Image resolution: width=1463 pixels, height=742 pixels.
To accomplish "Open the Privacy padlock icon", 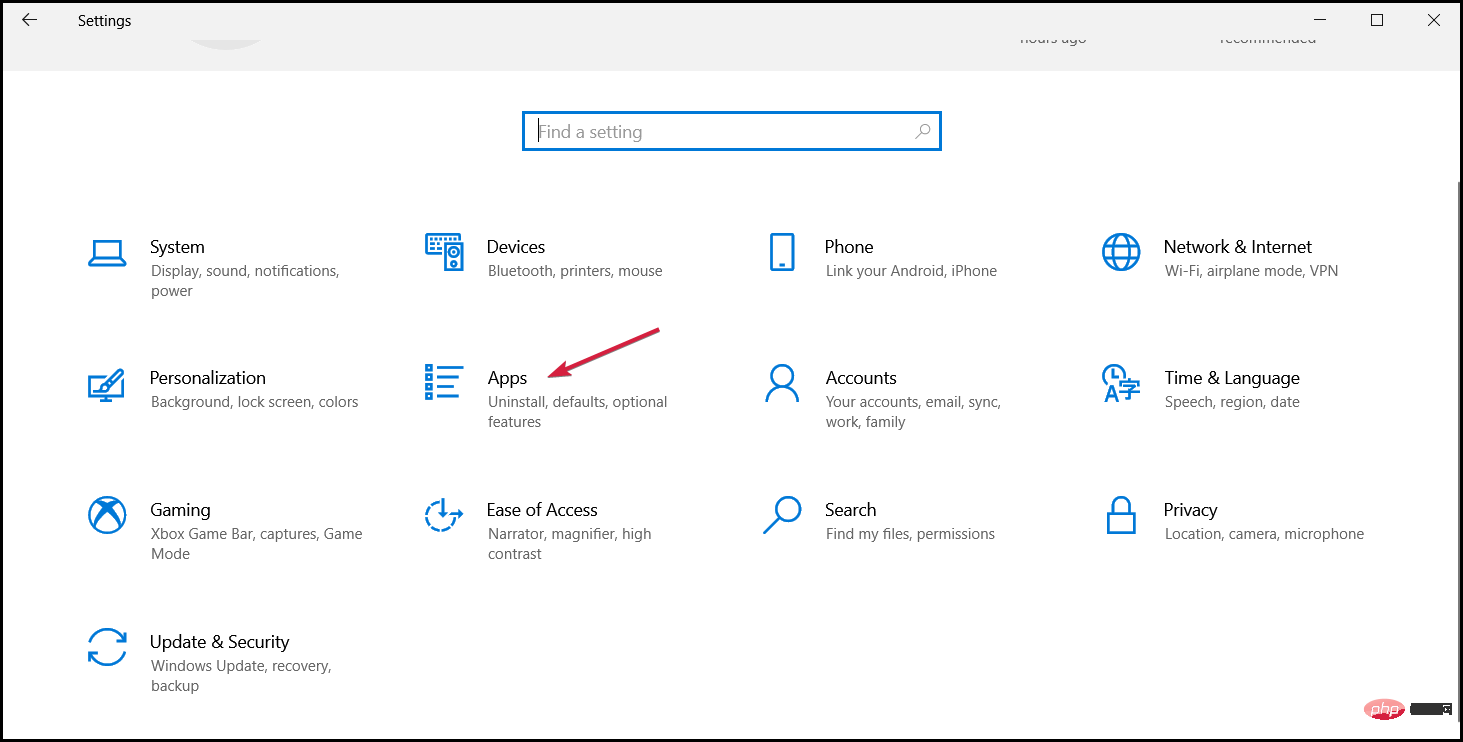I will (1121, 515).
